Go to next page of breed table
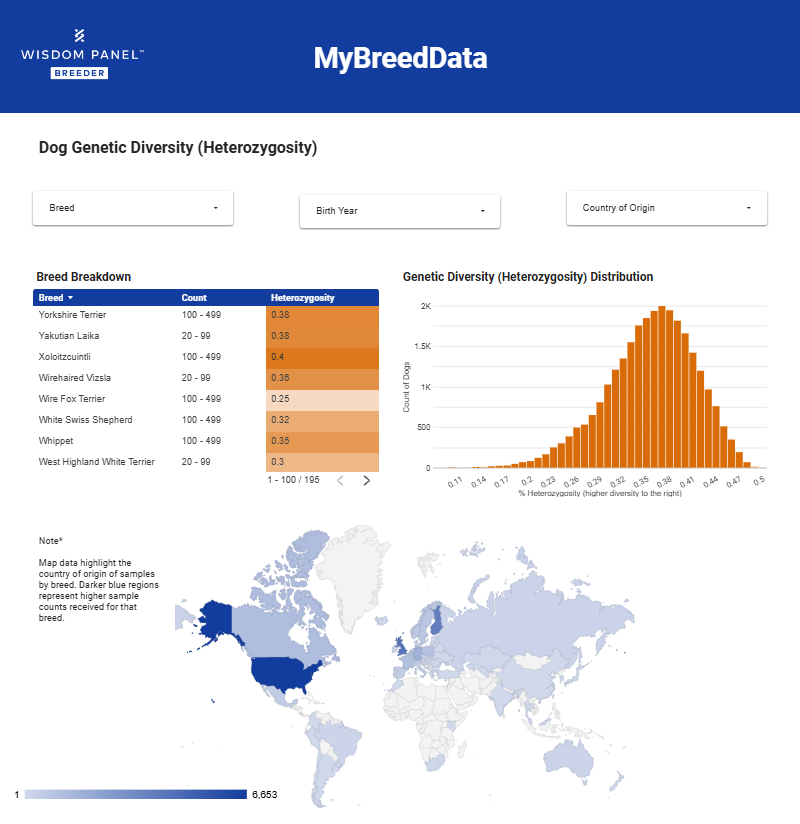Image resolution: width=800 pixels, height=824 pixels. (366, 480)
